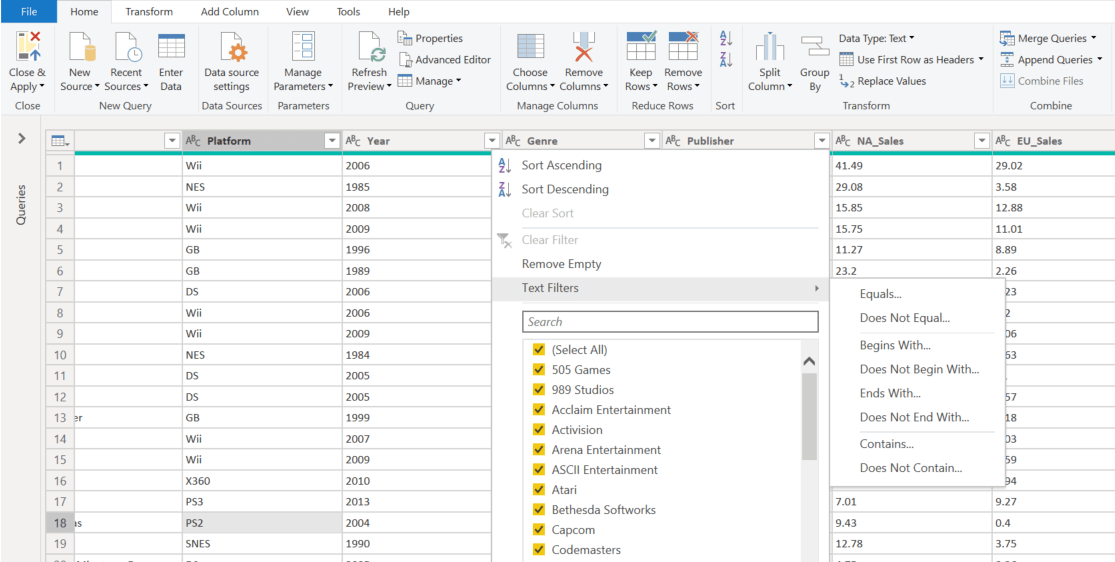The width and height of the screenshot is (1115, 562).
Task: Open the Platform column filter dropdown
Action: (x=332, y=141)
